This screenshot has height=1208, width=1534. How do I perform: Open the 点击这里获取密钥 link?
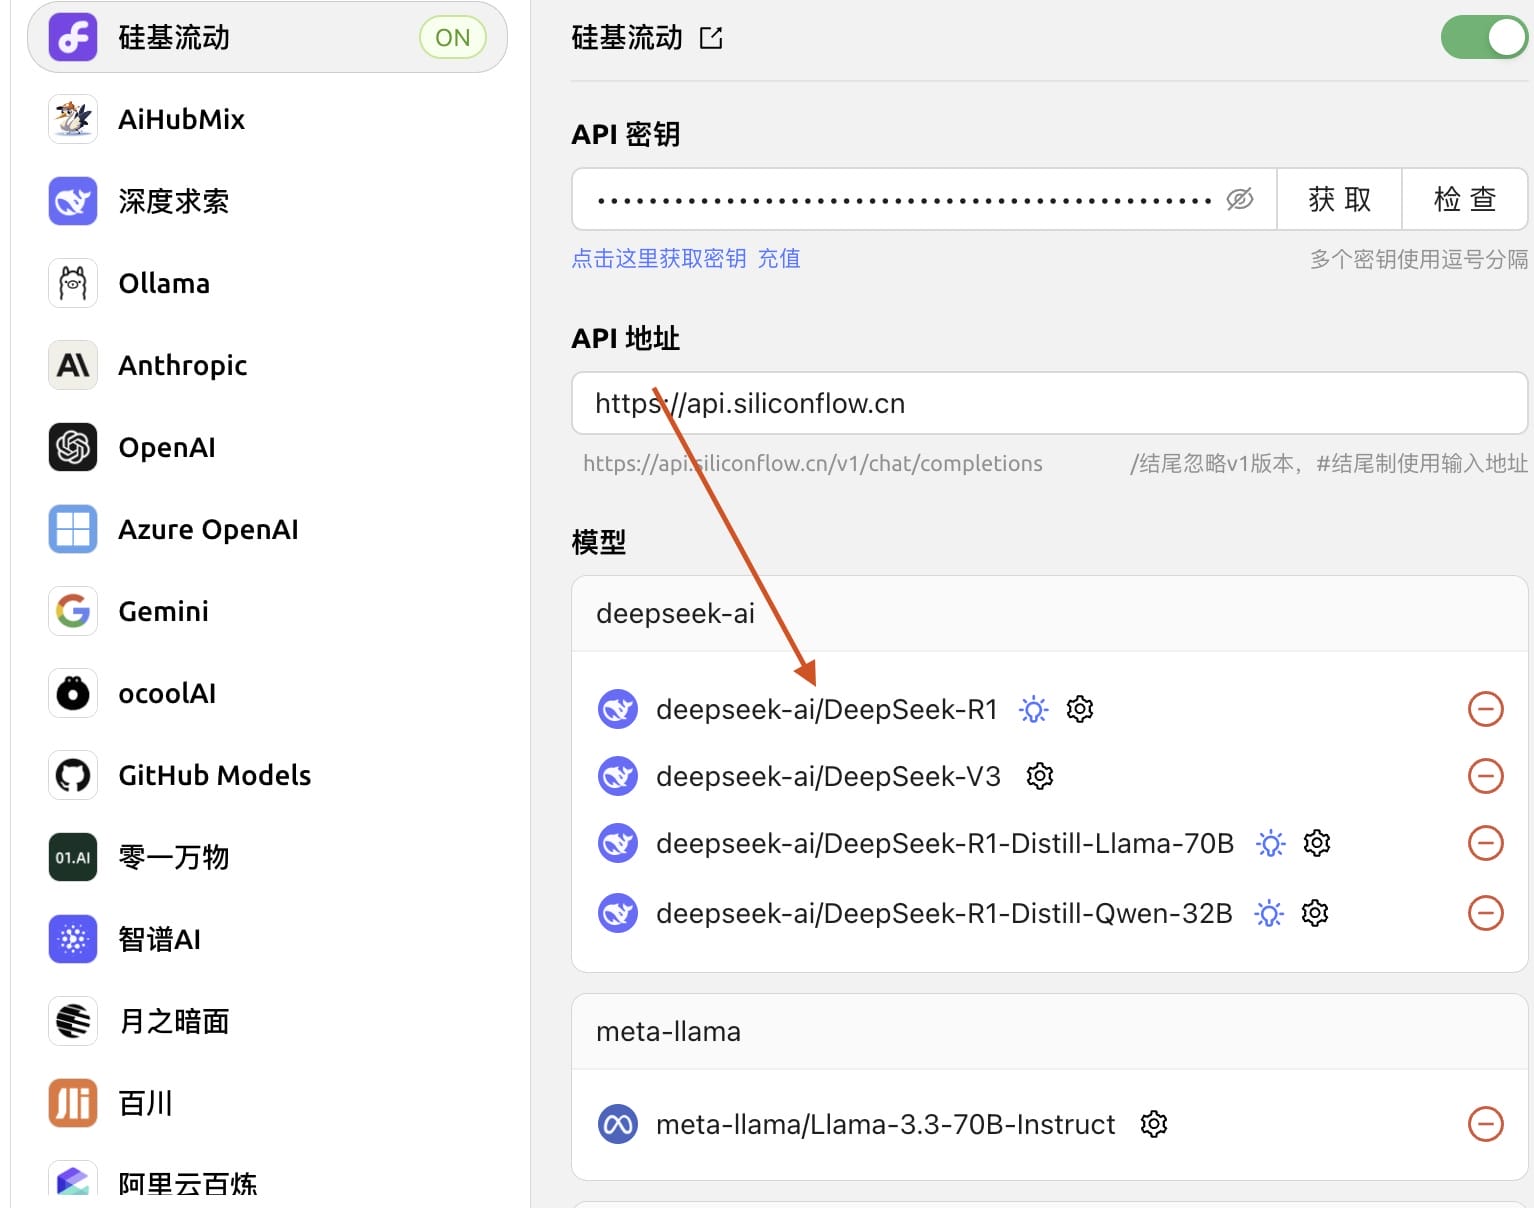click(x=659, y=259)
